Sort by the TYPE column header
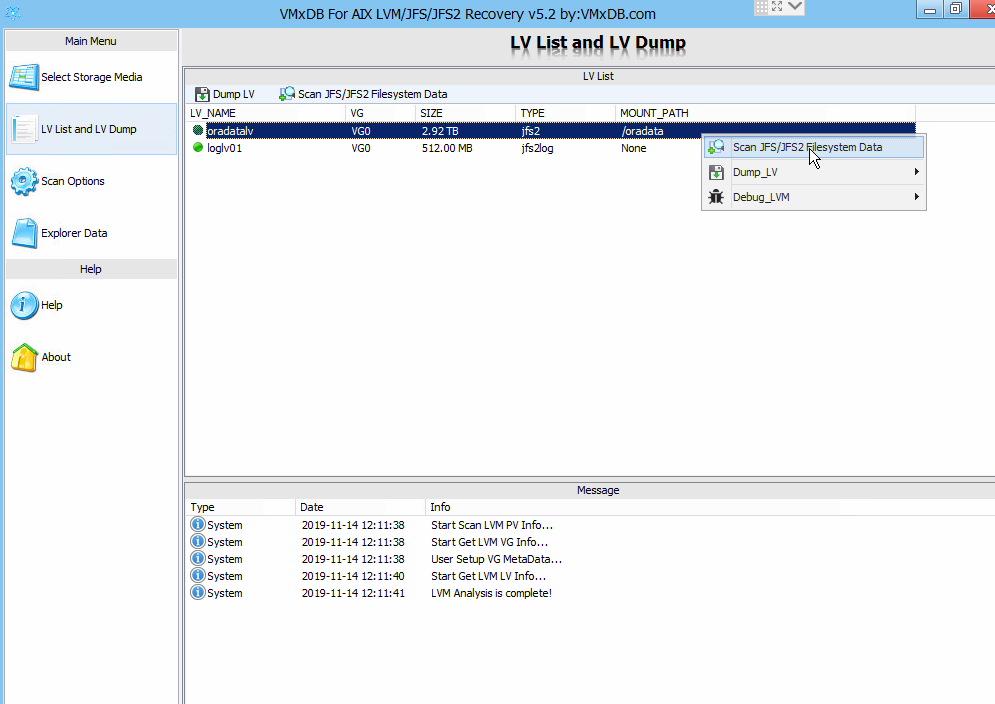 (565, 113)
